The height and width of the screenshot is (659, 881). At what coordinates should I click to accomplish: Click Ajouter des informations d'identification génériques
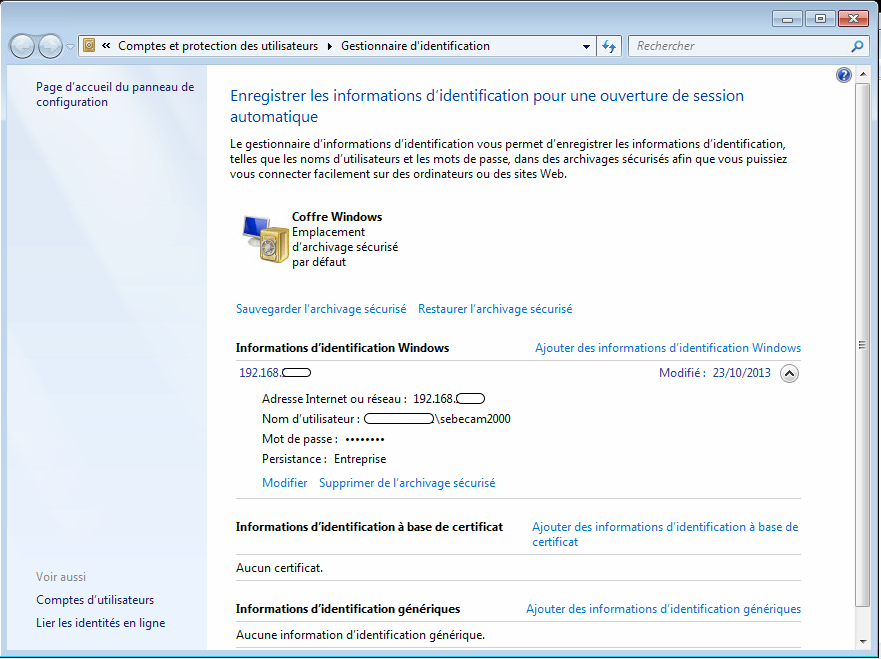664,609
